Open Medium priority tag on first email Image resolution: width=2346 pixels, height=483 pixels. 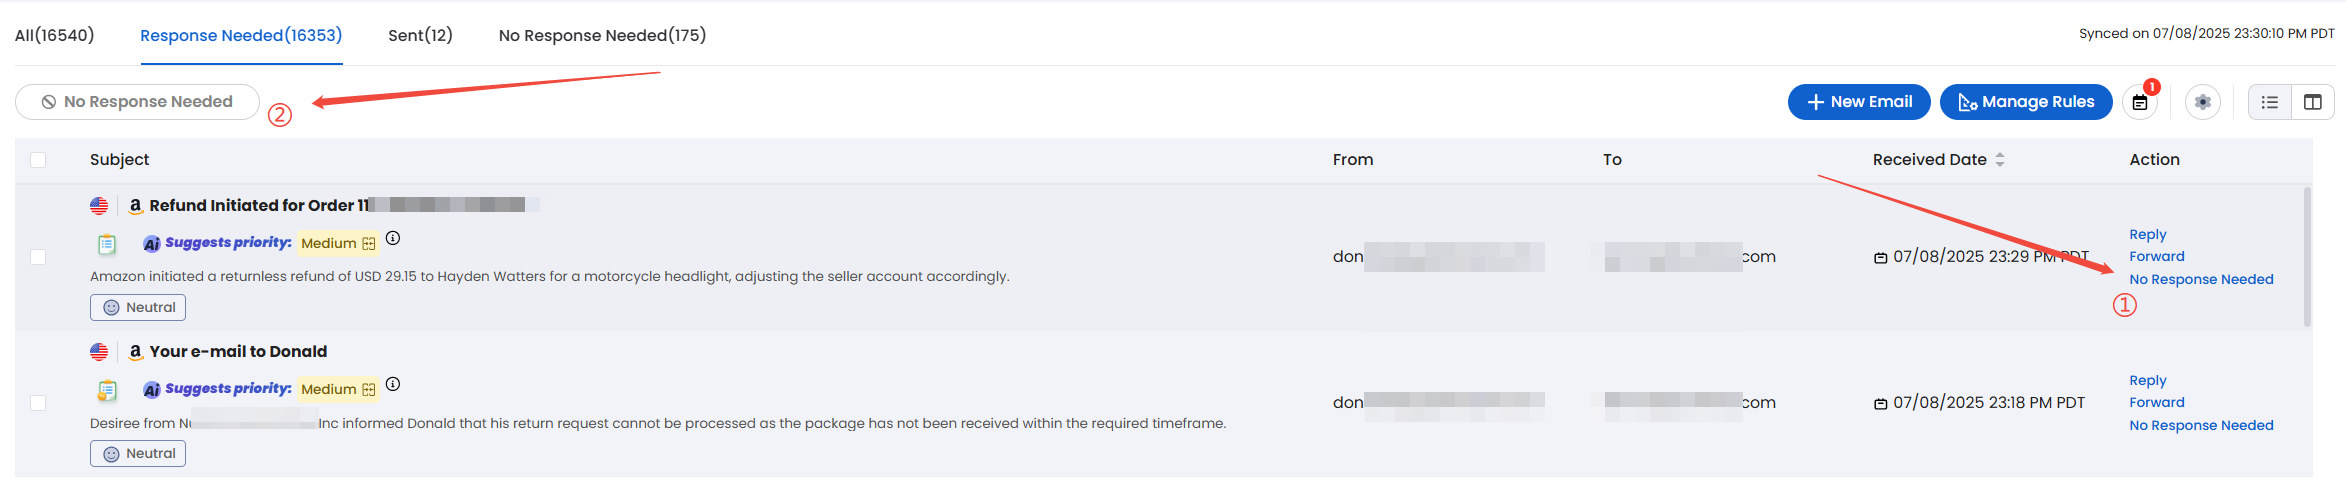click(x=338, y=243)
